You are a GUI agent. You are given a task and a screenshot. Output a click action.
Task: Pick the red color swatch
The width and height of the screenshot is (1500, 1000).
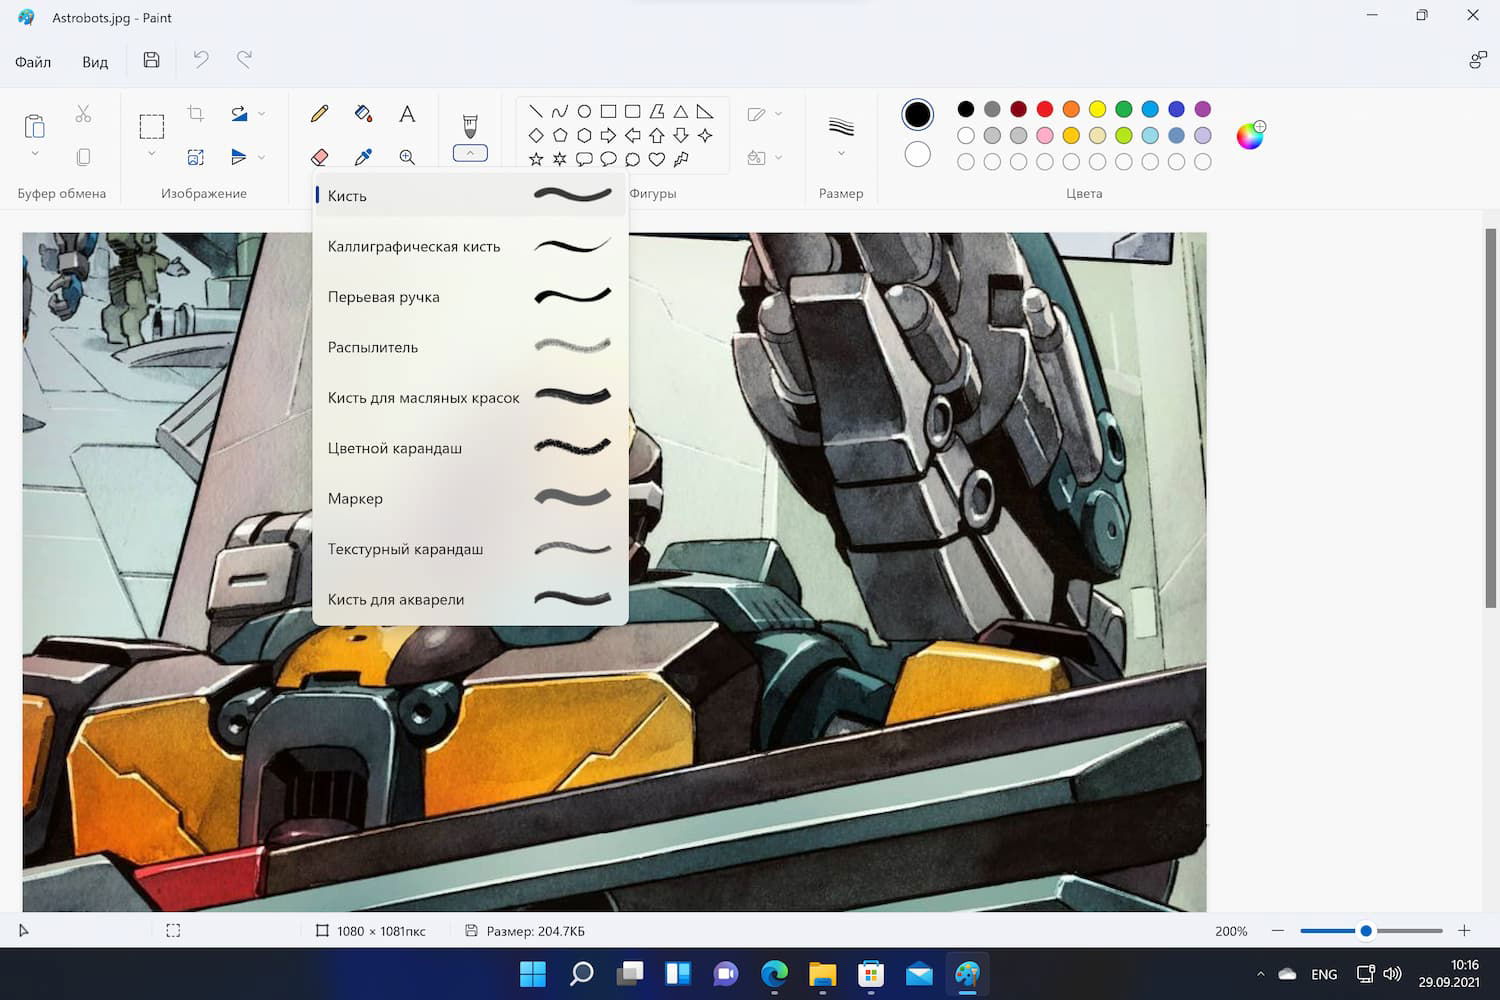click(1045, 109)
